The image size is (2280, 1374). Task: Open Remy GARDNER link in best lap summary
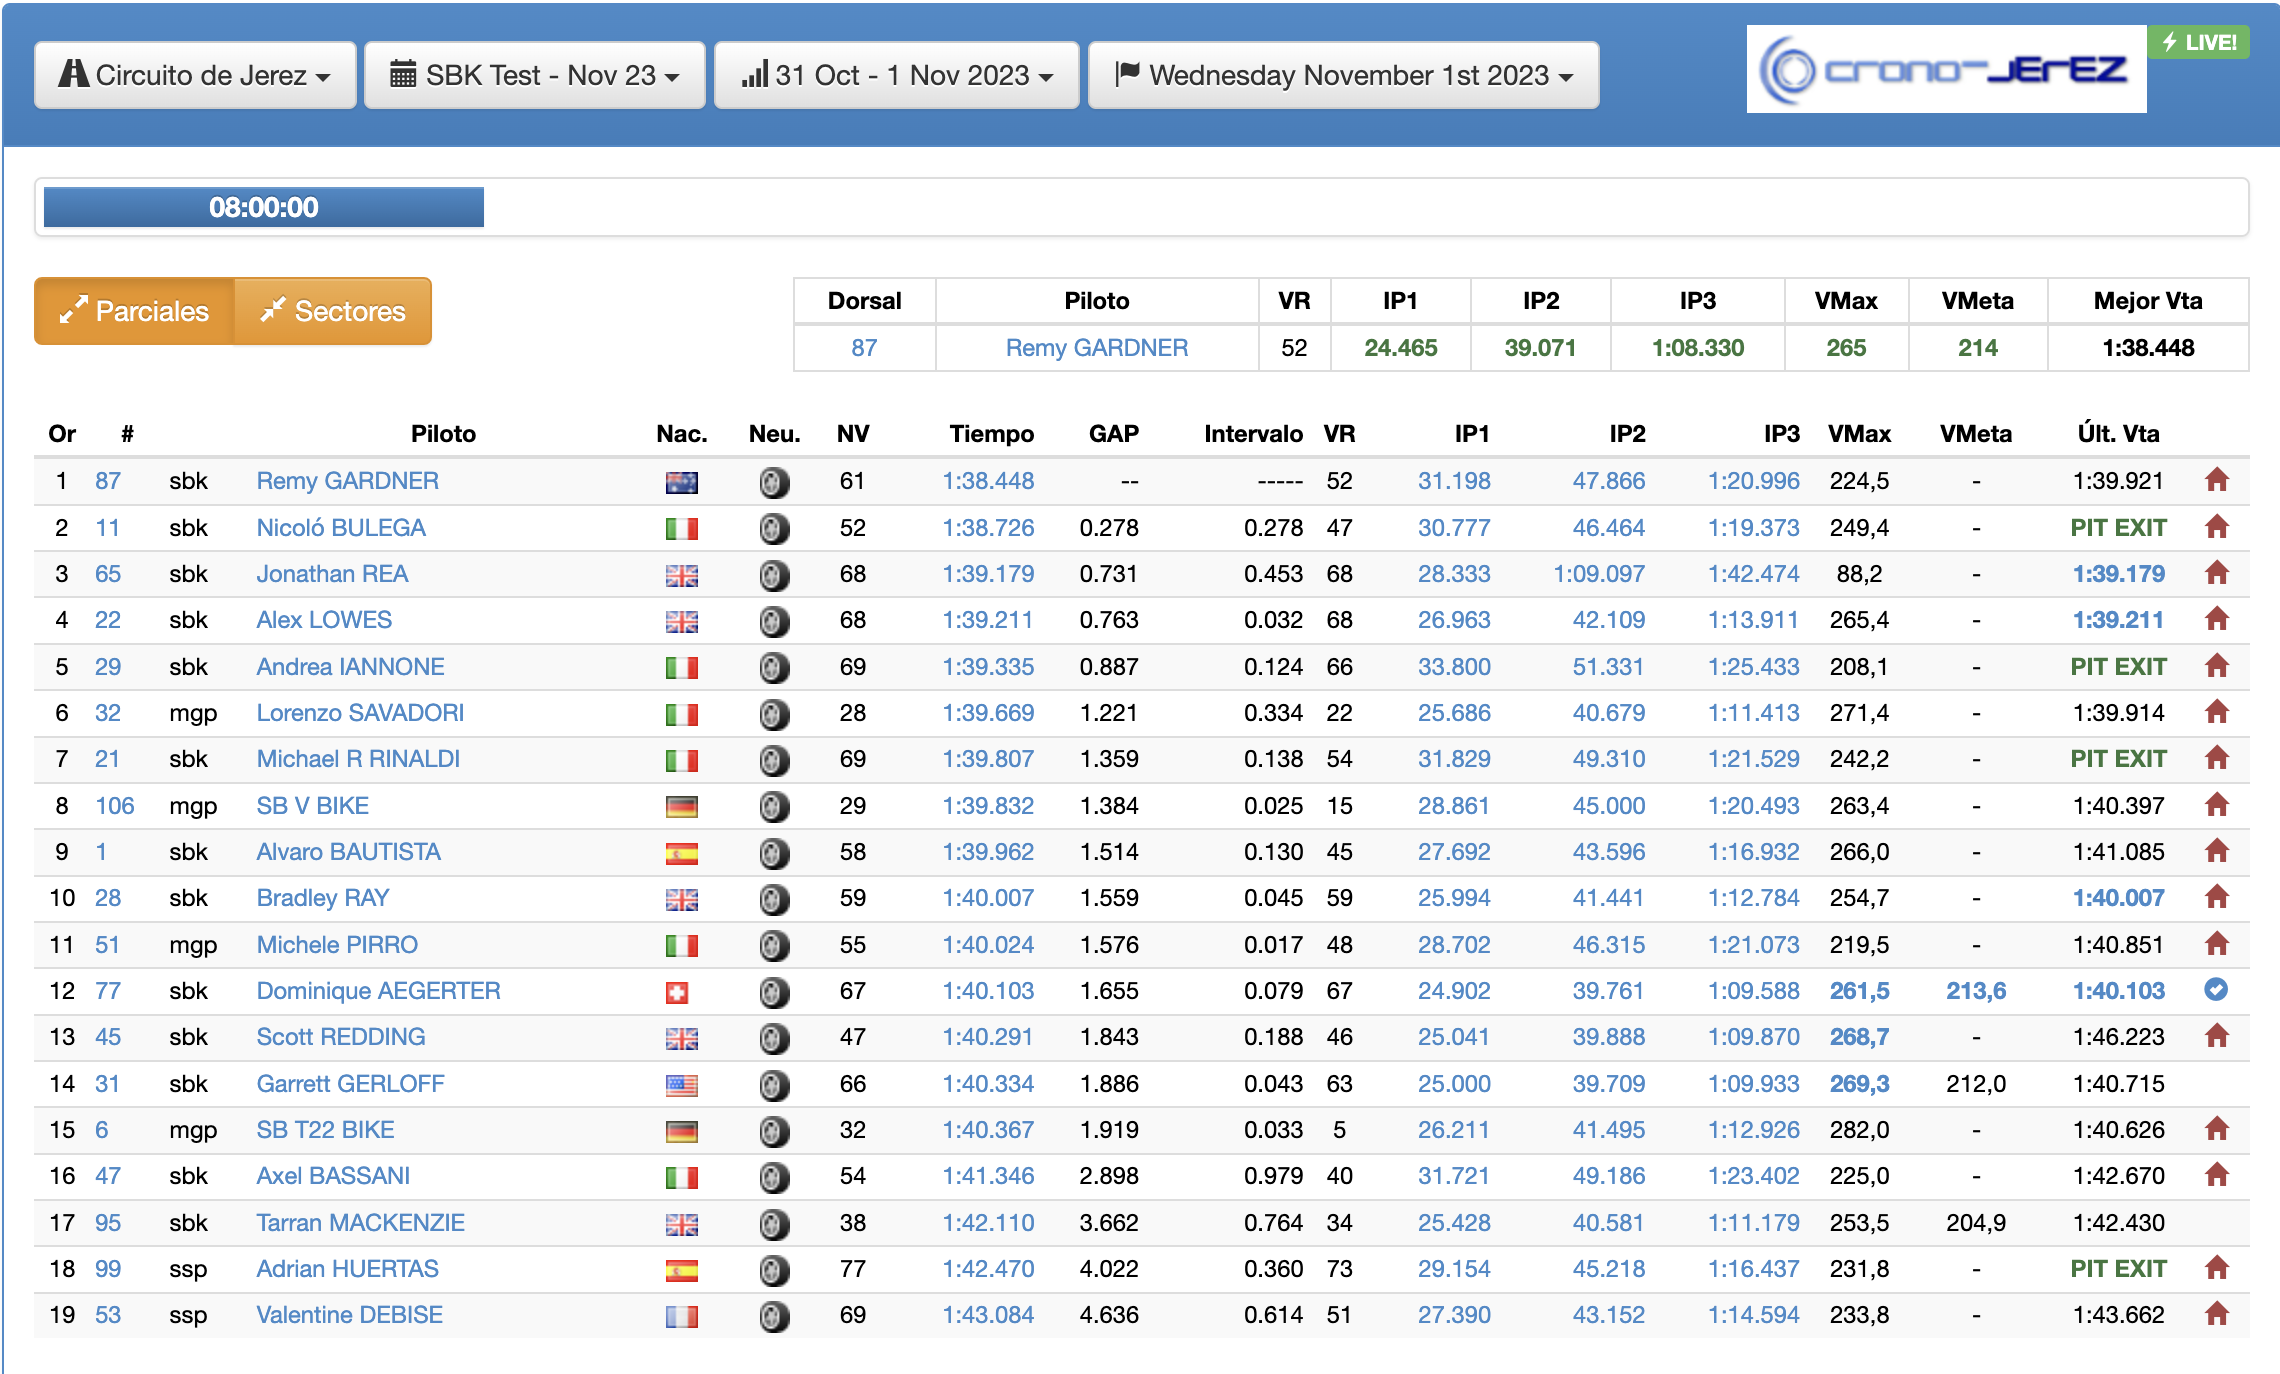coord(1097,348)
